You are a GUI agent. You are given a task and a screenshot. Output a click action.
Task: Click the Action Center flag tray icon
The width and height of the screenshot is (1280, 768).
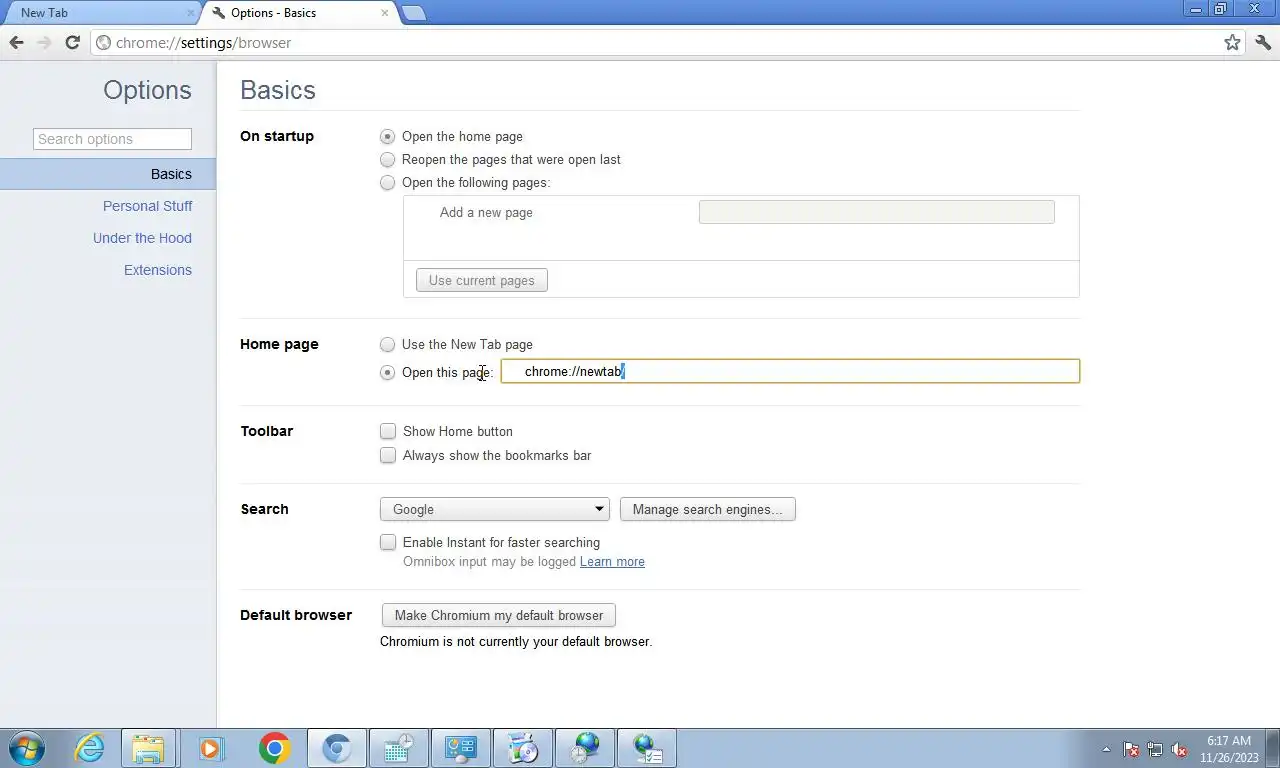tap(1131, 749)
